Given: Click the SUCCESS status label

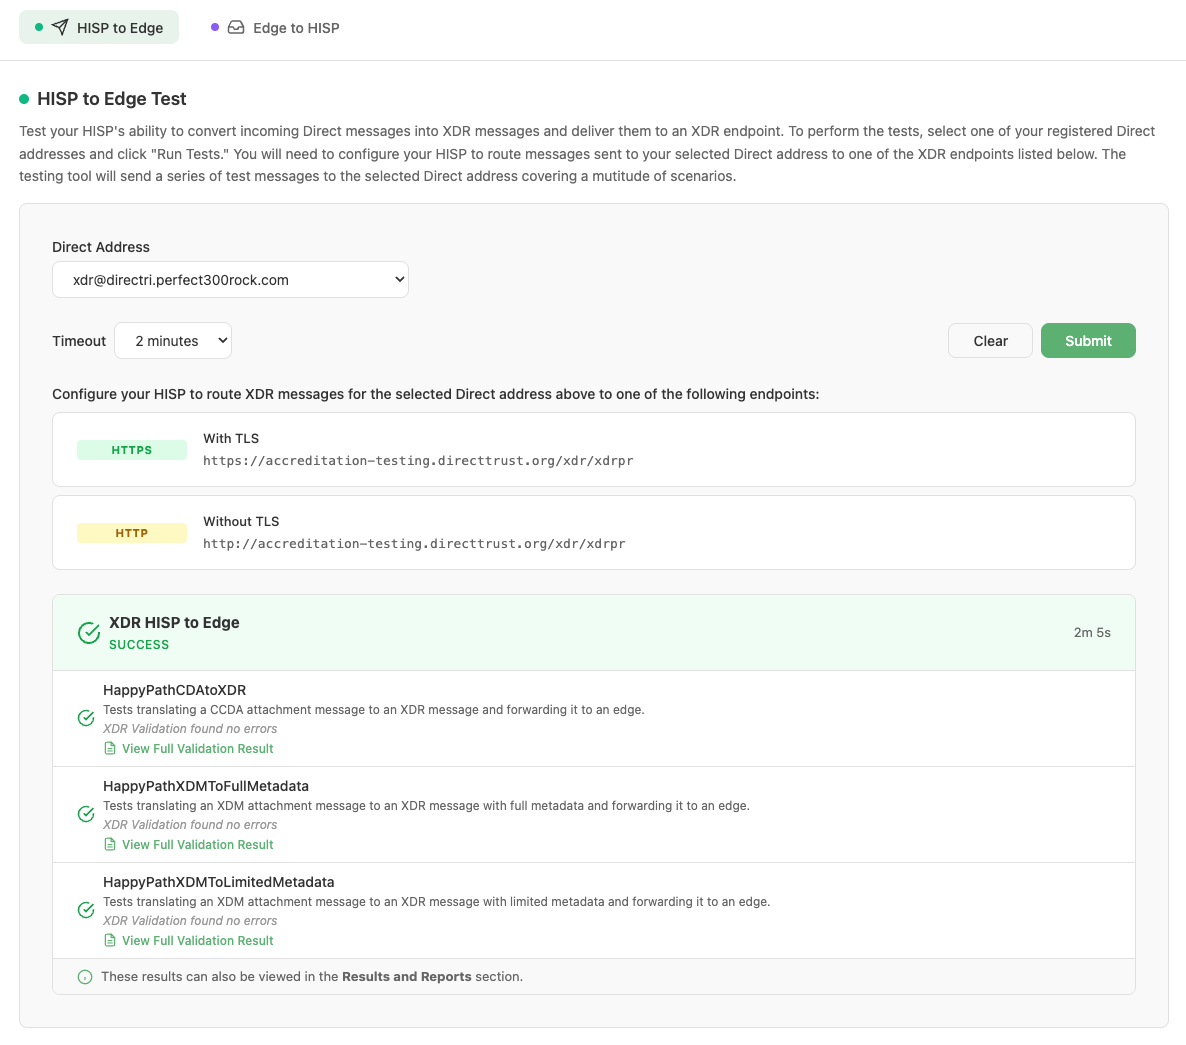Looking at the screenshot, I should coord(139,645).
